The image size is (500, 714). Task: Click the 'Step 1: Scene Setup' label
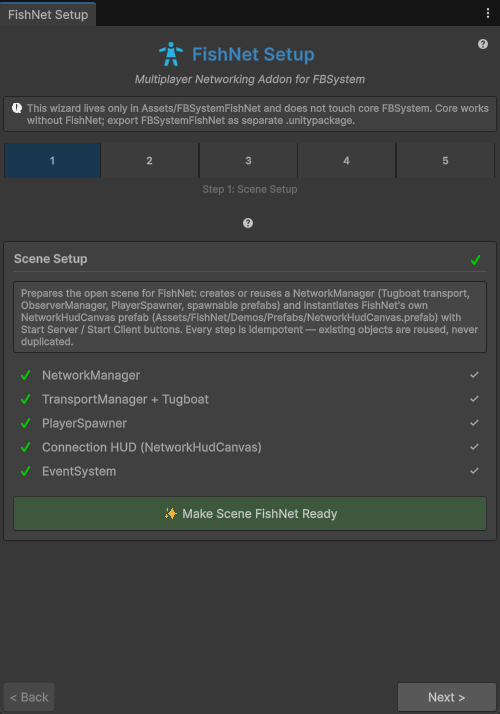point(250,189)
